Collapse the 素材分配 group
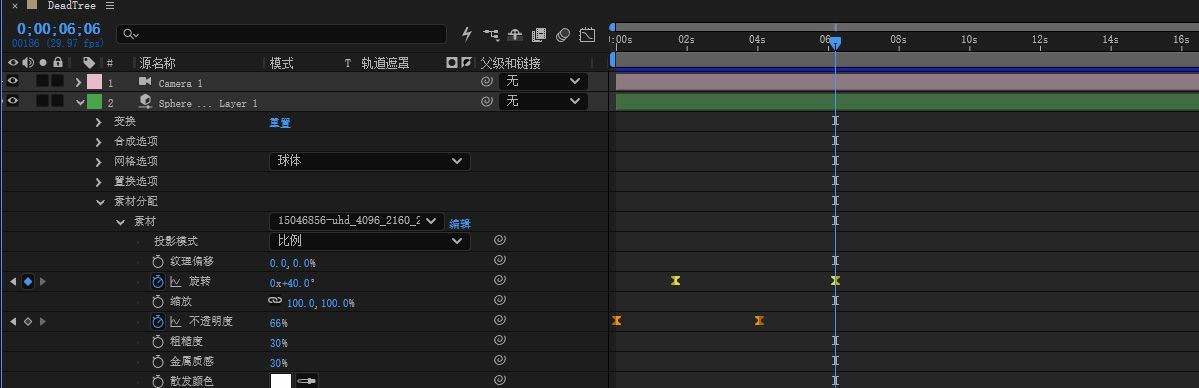Viewport: 1199px width, 388px height. tap(100, 202)
